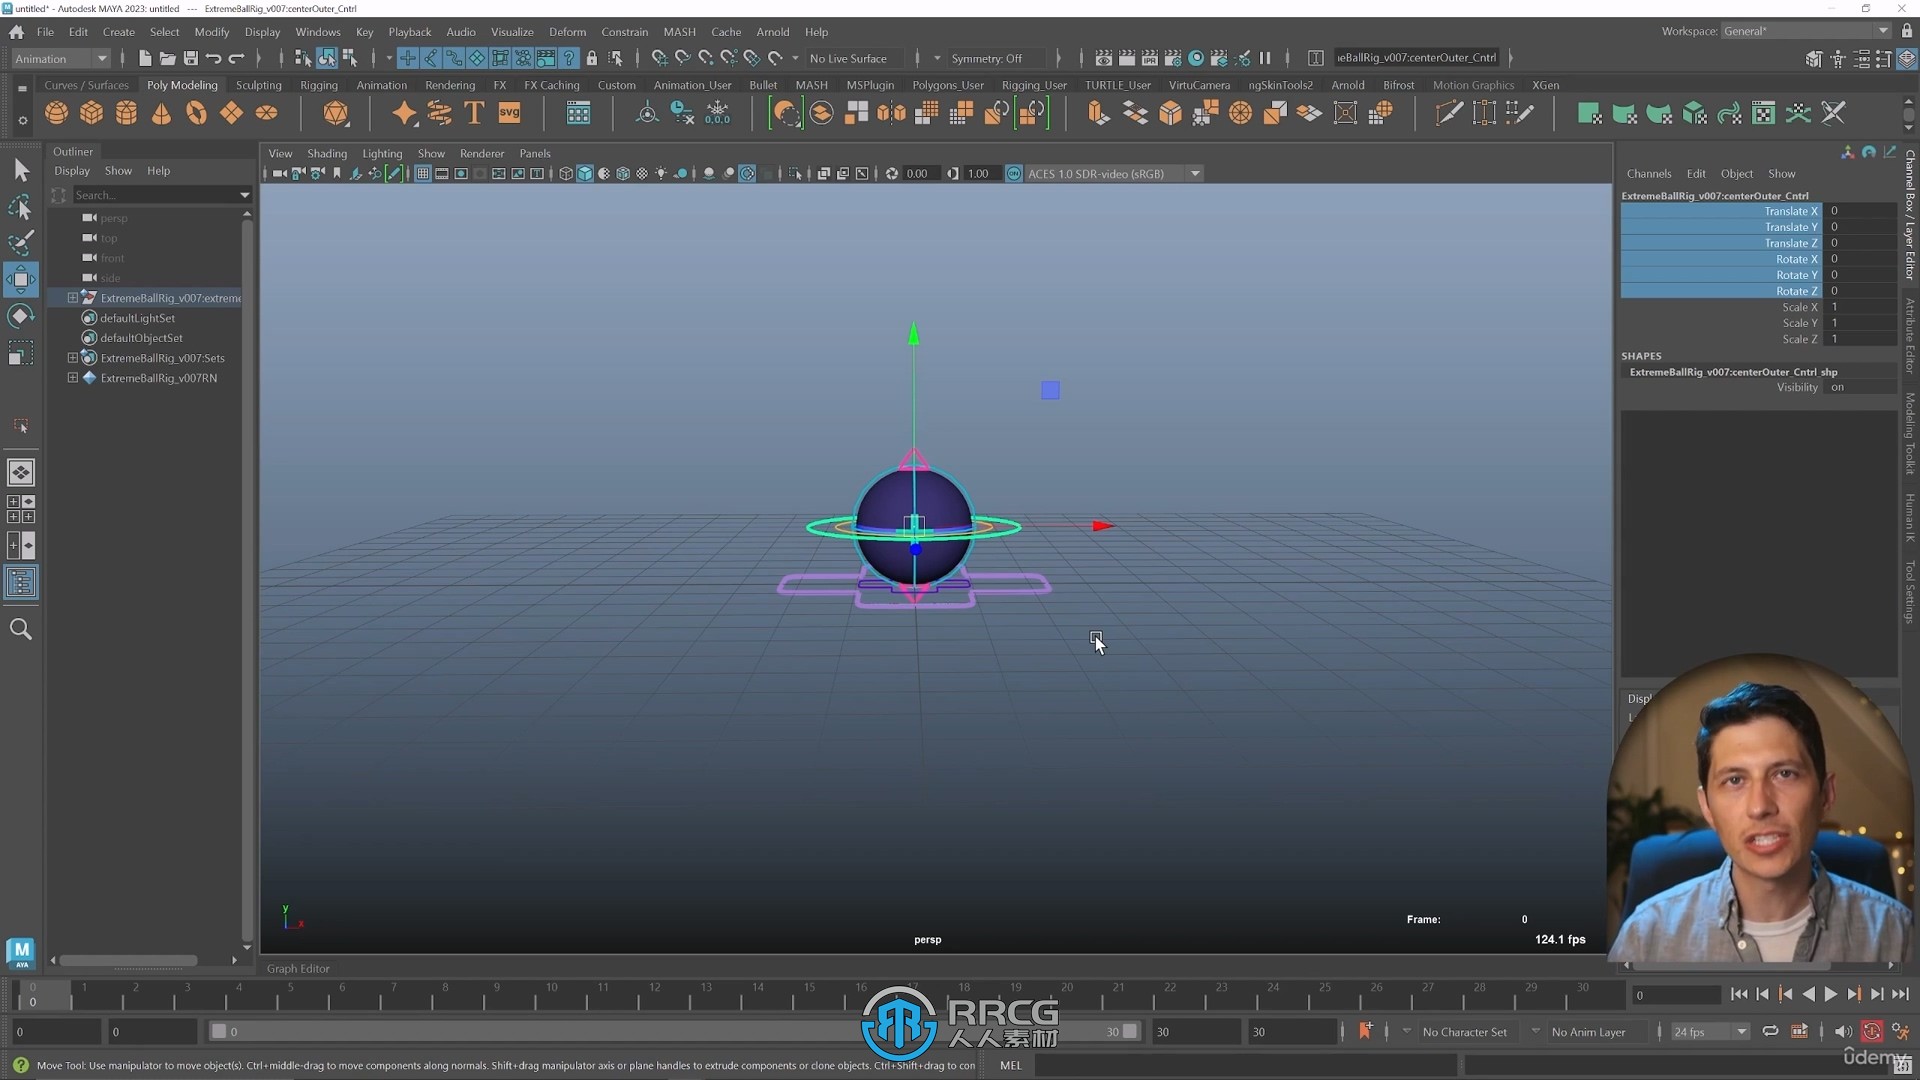Open the Windows menu
The image size is (1920, 1080).
pyautogui.click(x=318, y=32)
